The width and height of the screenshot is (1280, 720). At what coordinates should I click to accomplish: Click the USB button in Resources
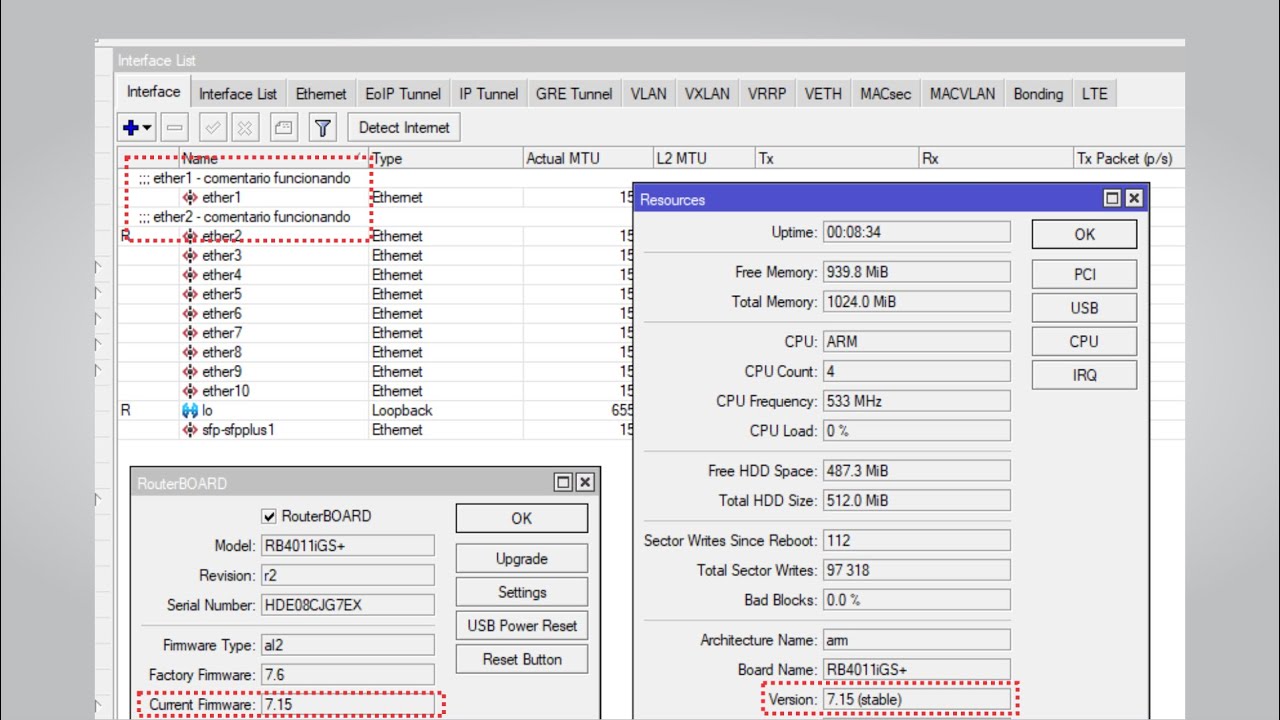point(1084,308)
